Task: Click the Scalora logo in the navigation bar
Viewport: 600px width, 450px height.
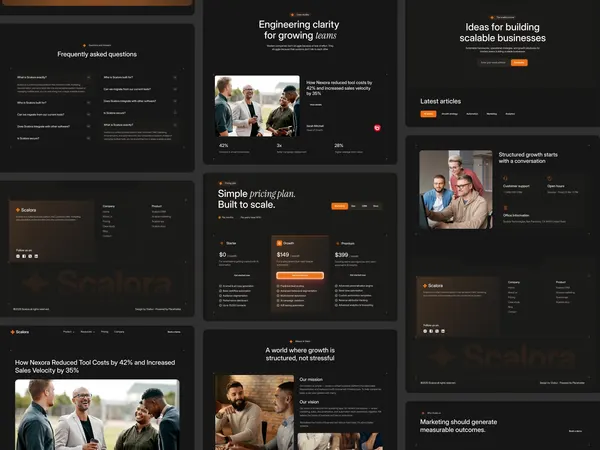Action: [x=20, y=332]
